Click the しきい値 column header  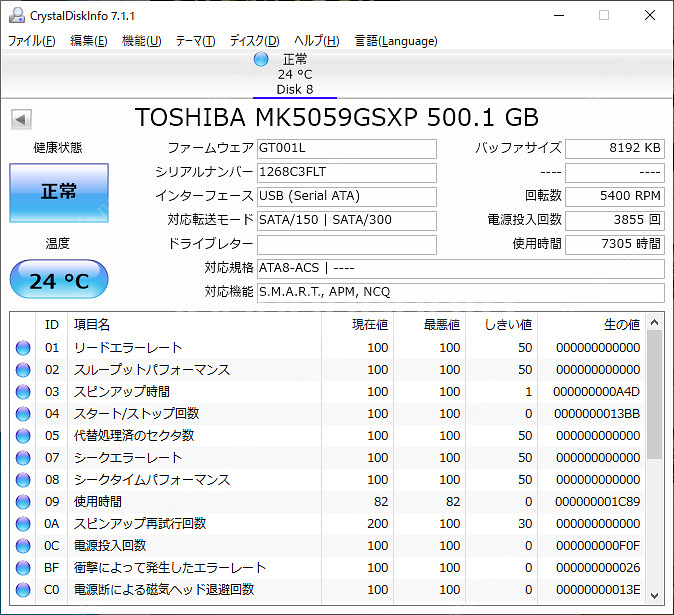point(509,324)
